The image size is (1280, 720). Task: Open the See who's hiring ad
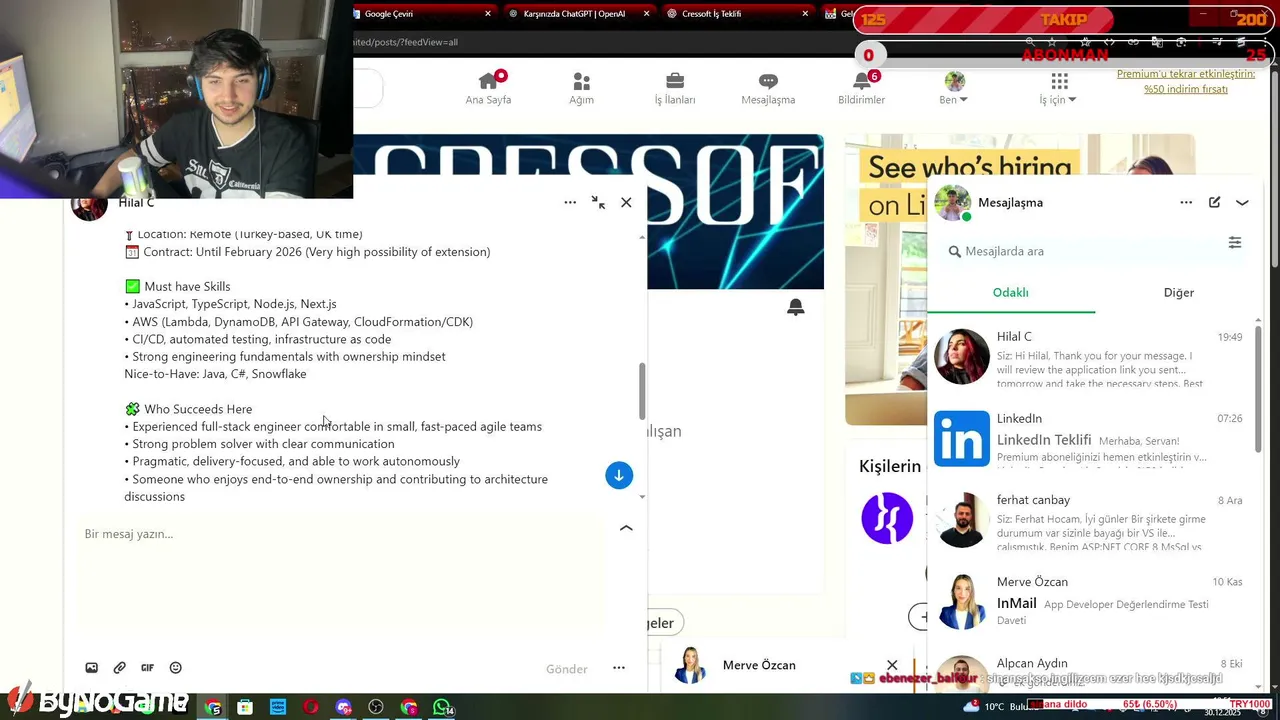click(x=1020, y=279)
